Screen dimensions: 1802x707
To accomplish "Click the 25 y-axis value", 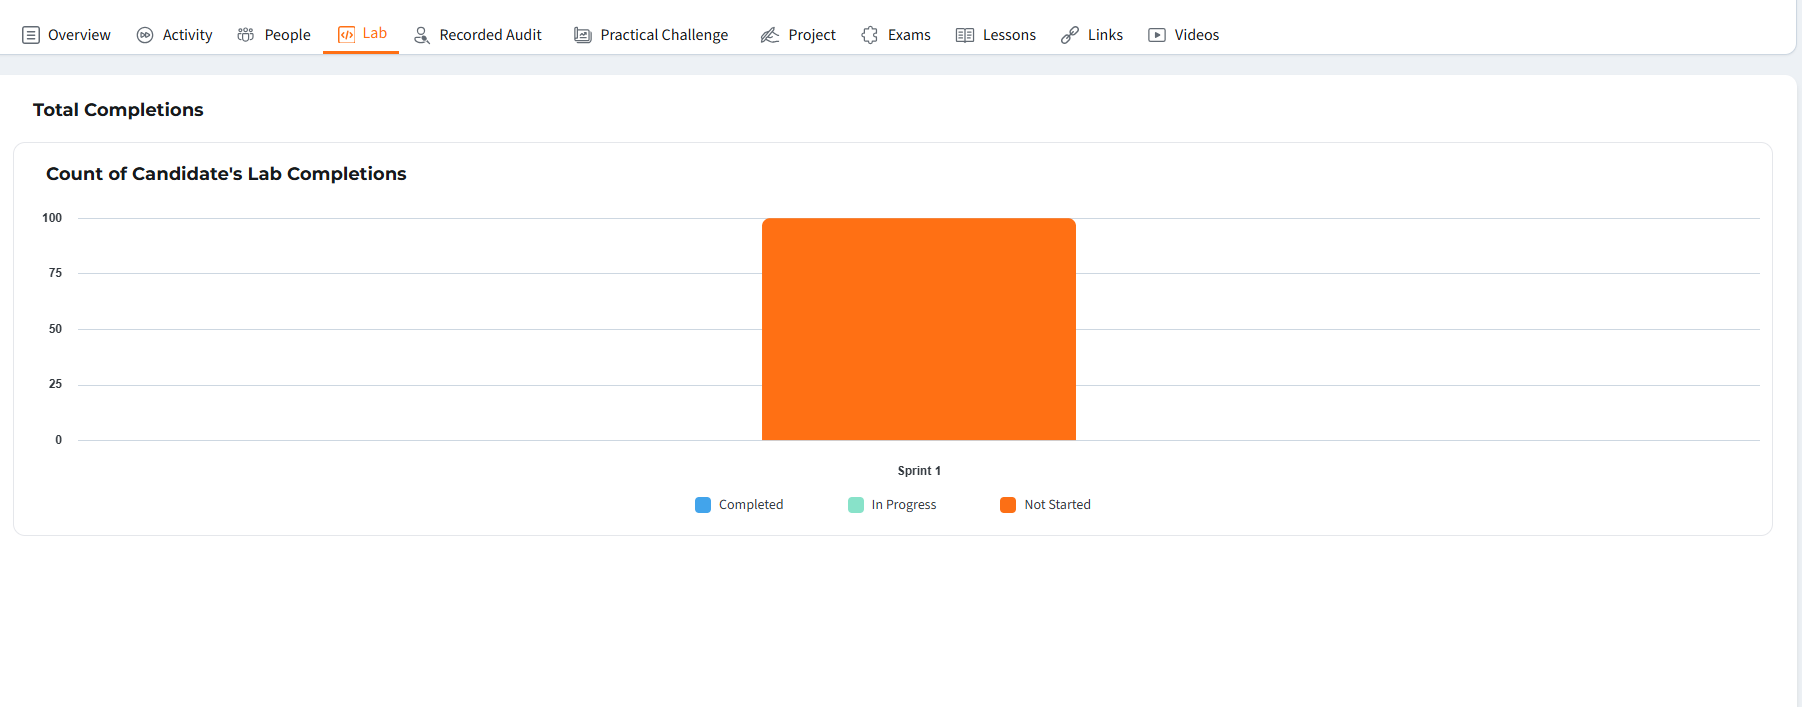I will [x=55, y=384].
